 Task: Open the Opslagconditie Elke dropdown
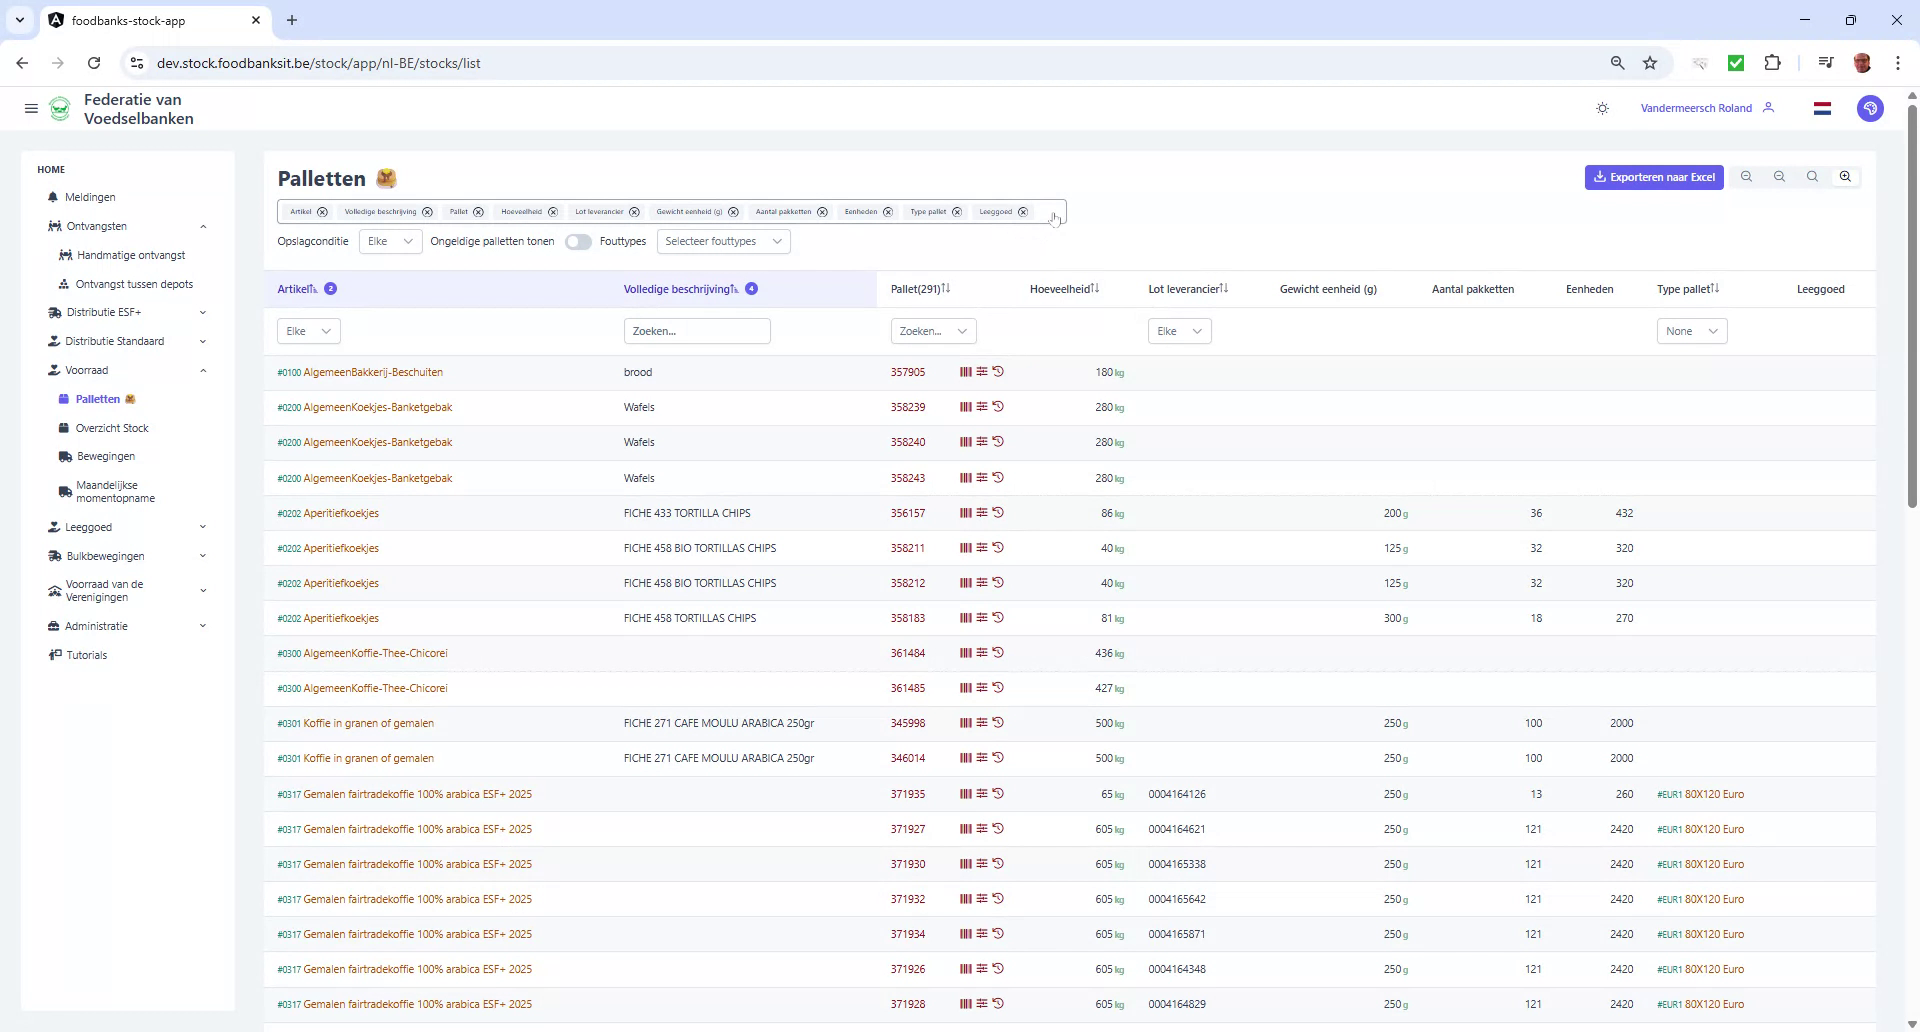pos(390,241)
